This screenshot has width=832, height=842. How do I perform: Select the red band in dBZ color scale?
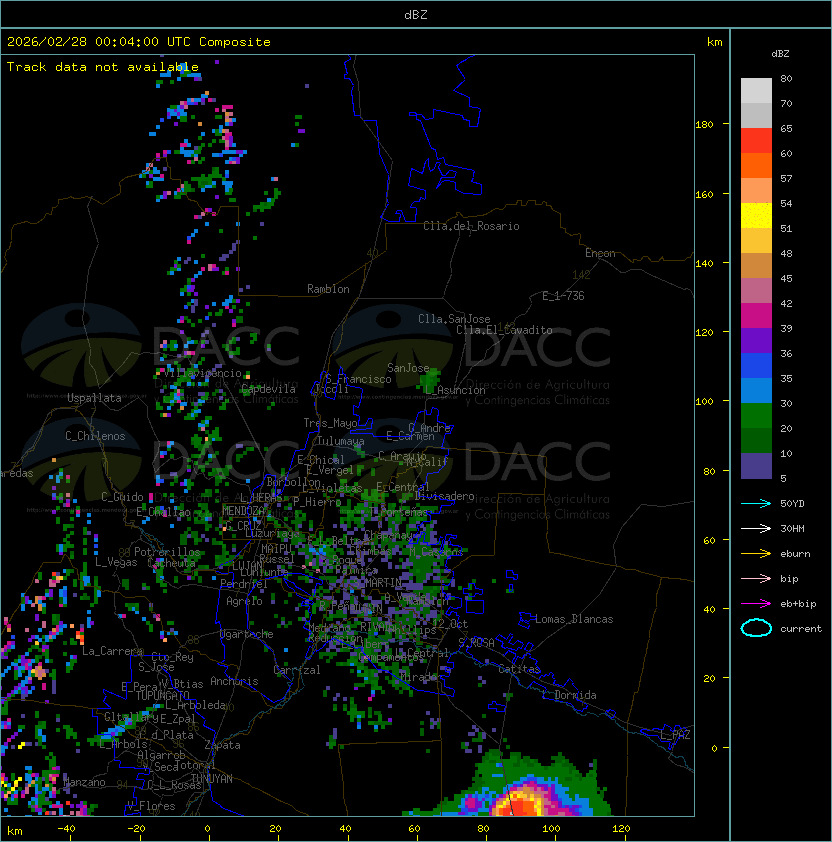(x=756, y=141)
